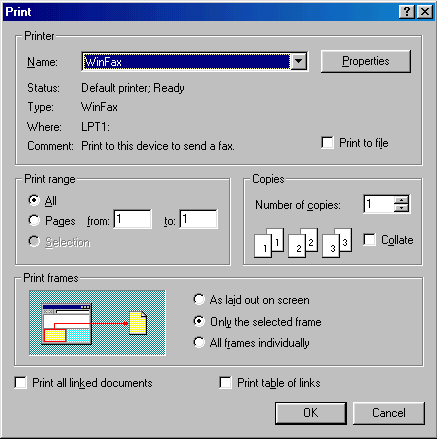This screenshot has height=439, width=437.
Task: Increase number of copies with up arrow
Action: tap(401, 199)
